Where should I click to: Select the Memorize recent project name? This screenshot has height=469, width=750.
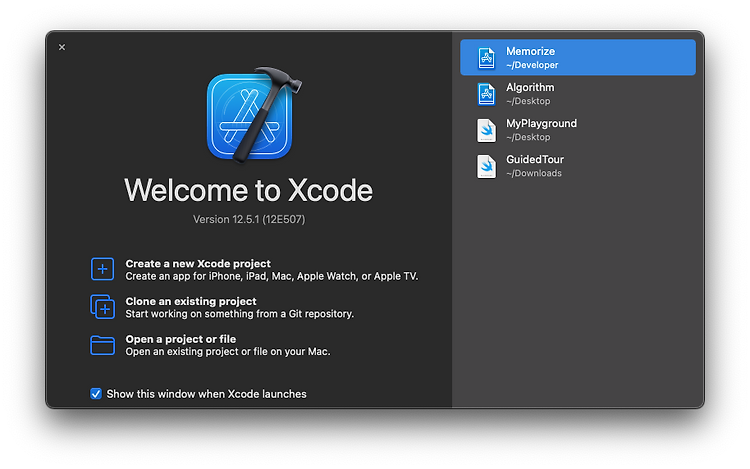530,51
